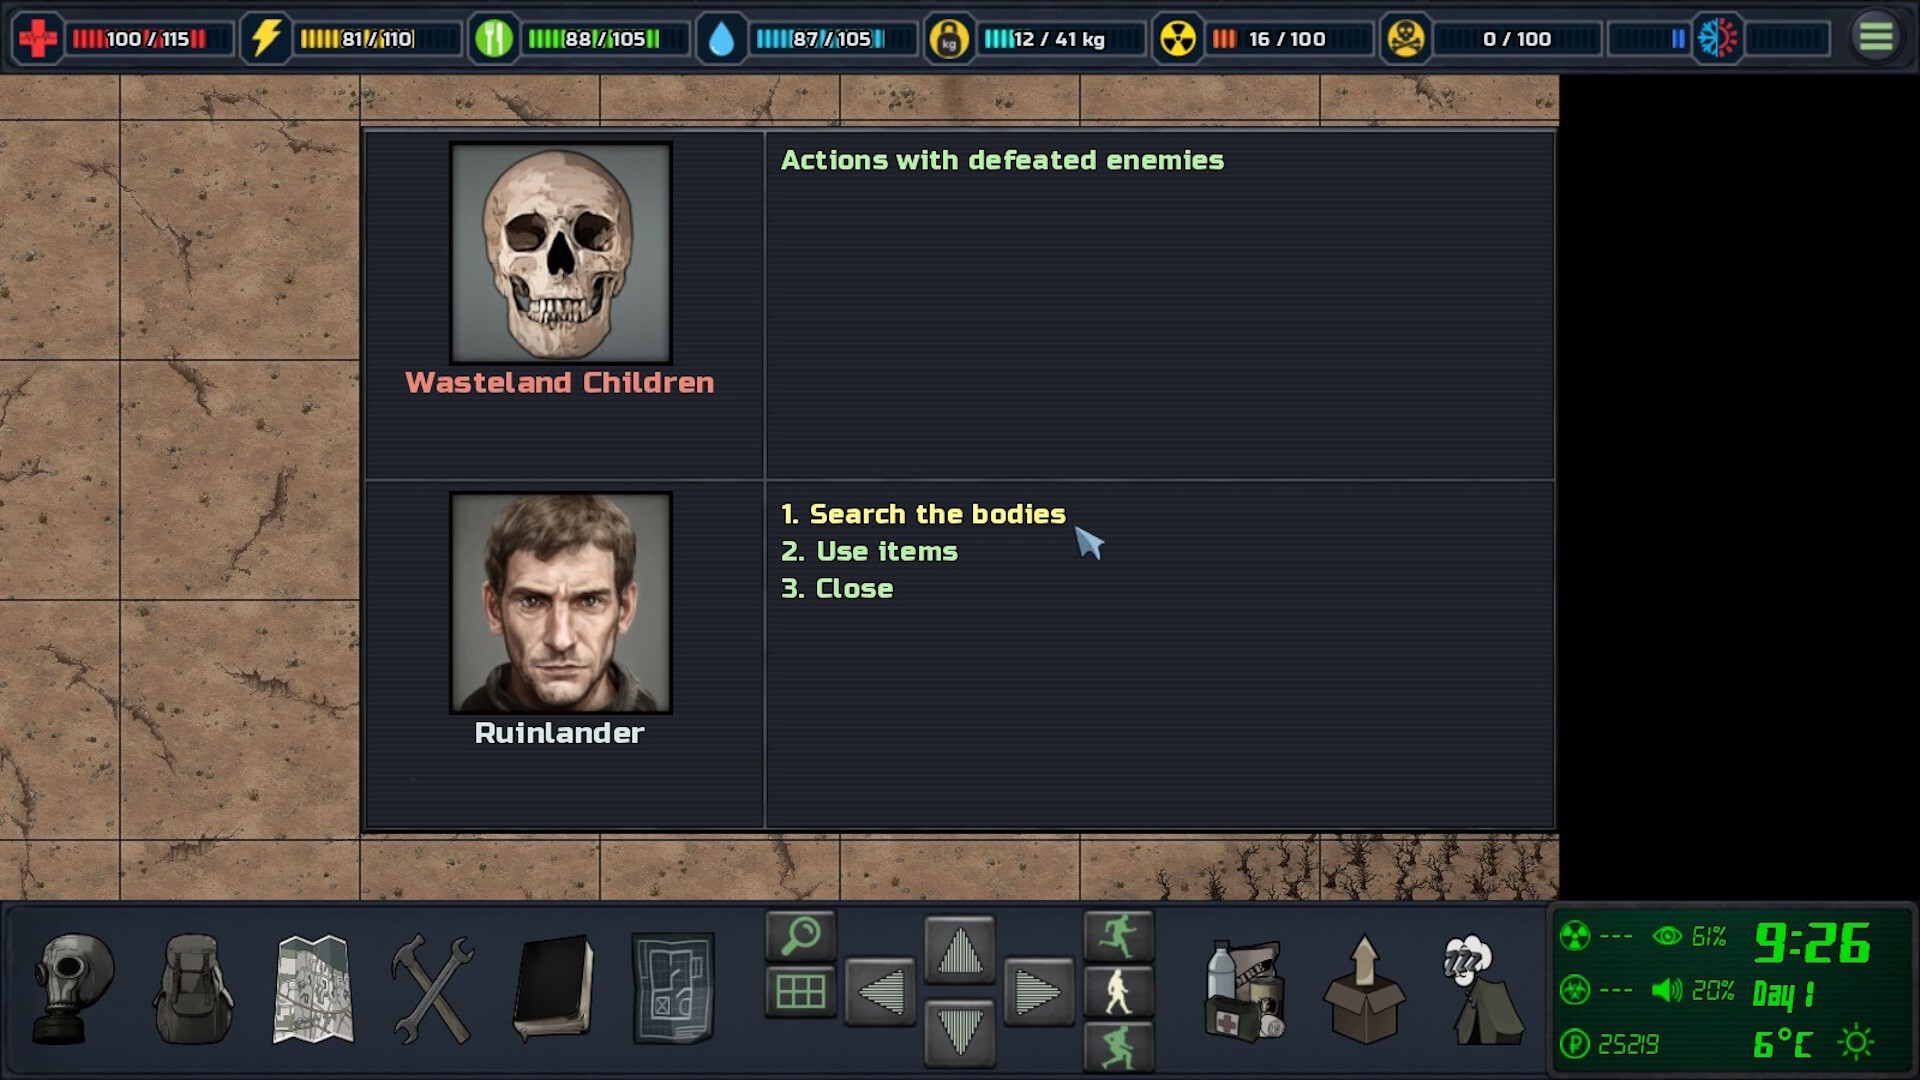Click the up arrow movement button
Viewport: 1920px width, 1080px height.
960,951
